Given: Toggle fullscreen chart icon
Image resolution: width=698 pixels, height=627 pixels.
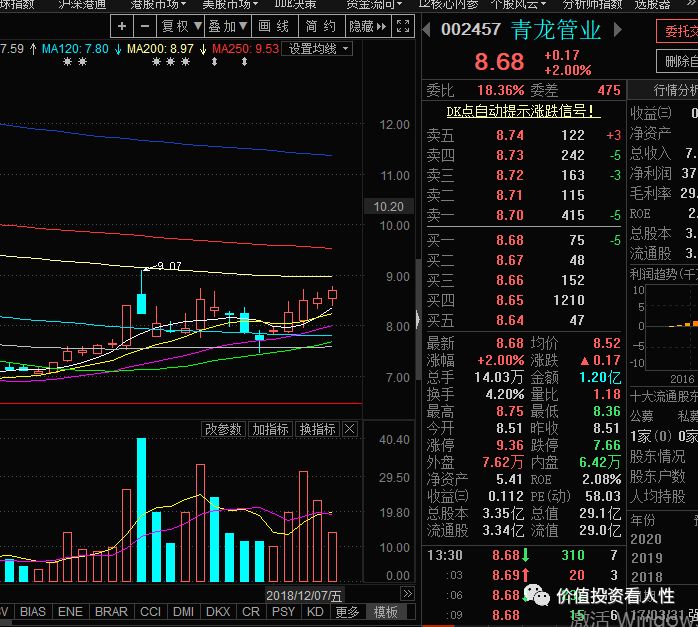Looking at the screenshot, I should pos(403,26).
